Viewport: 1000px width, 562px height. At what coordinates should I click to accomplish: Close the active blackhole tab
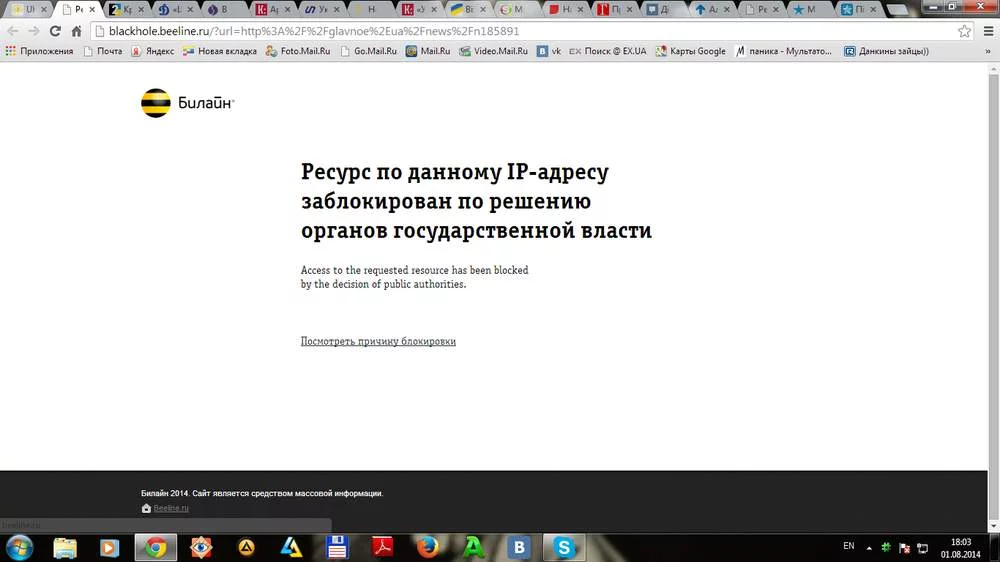click(92, 10)
